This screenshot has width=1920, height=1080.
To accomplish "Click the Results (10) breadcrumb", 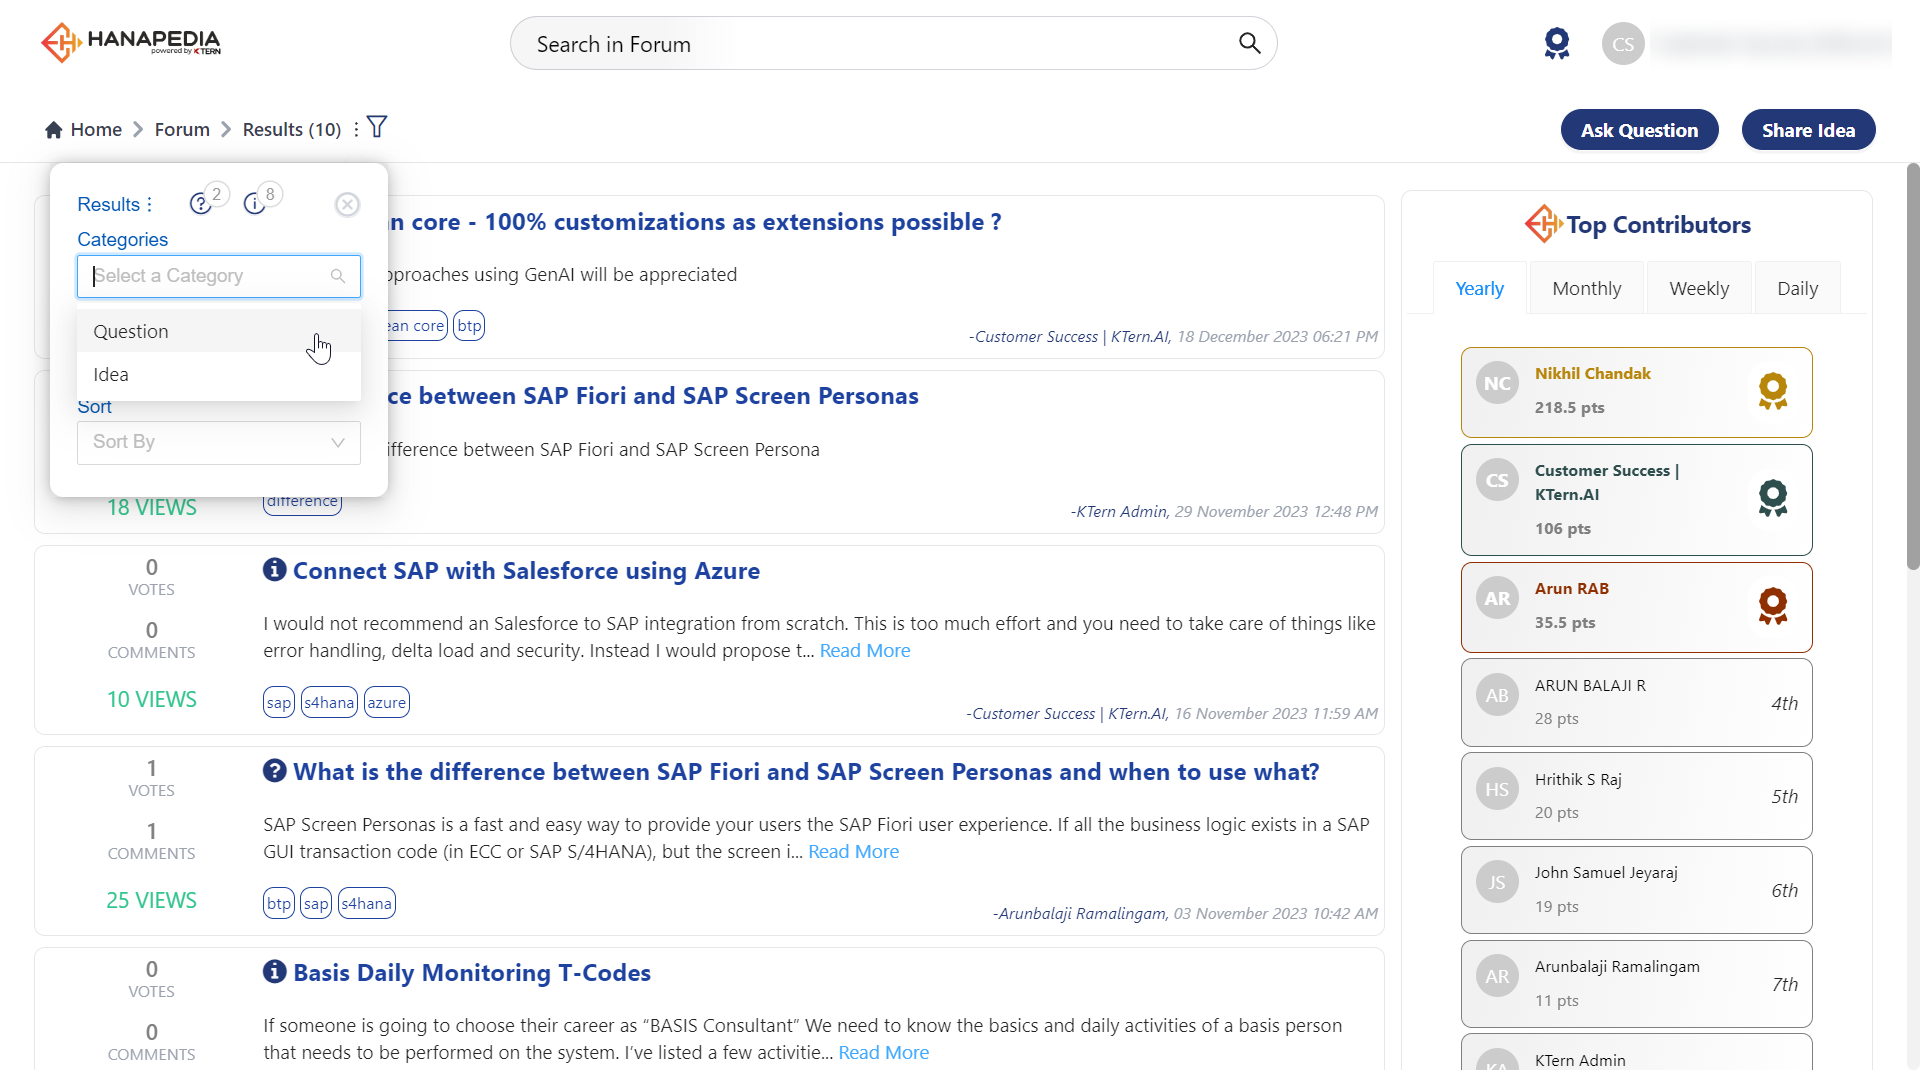I will click(292, 130).
